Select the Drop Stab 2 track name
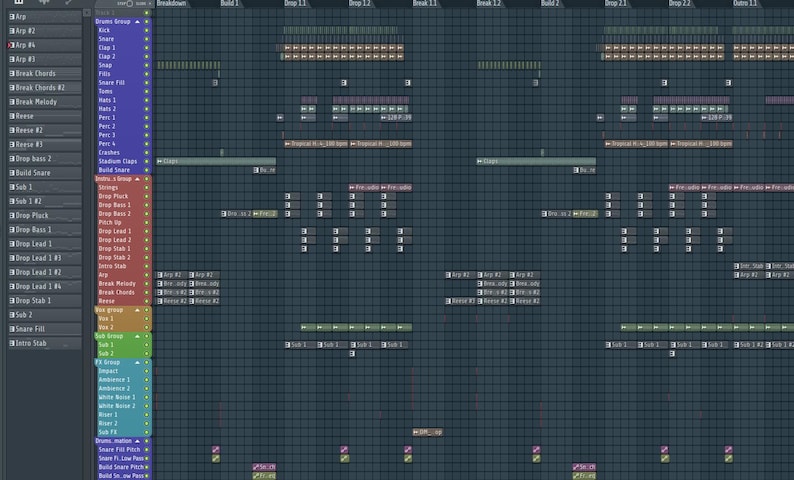This screenshot has height=480, width=794. click(x=114, y=257)
